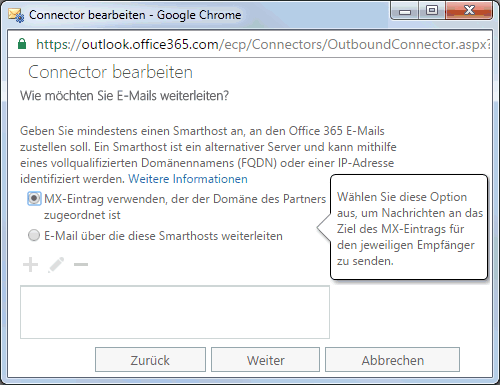This screenshot has width=500, height=385.
Task: Select the MX-Eintrag verwenden radio button
Action: tap(34, 199)
